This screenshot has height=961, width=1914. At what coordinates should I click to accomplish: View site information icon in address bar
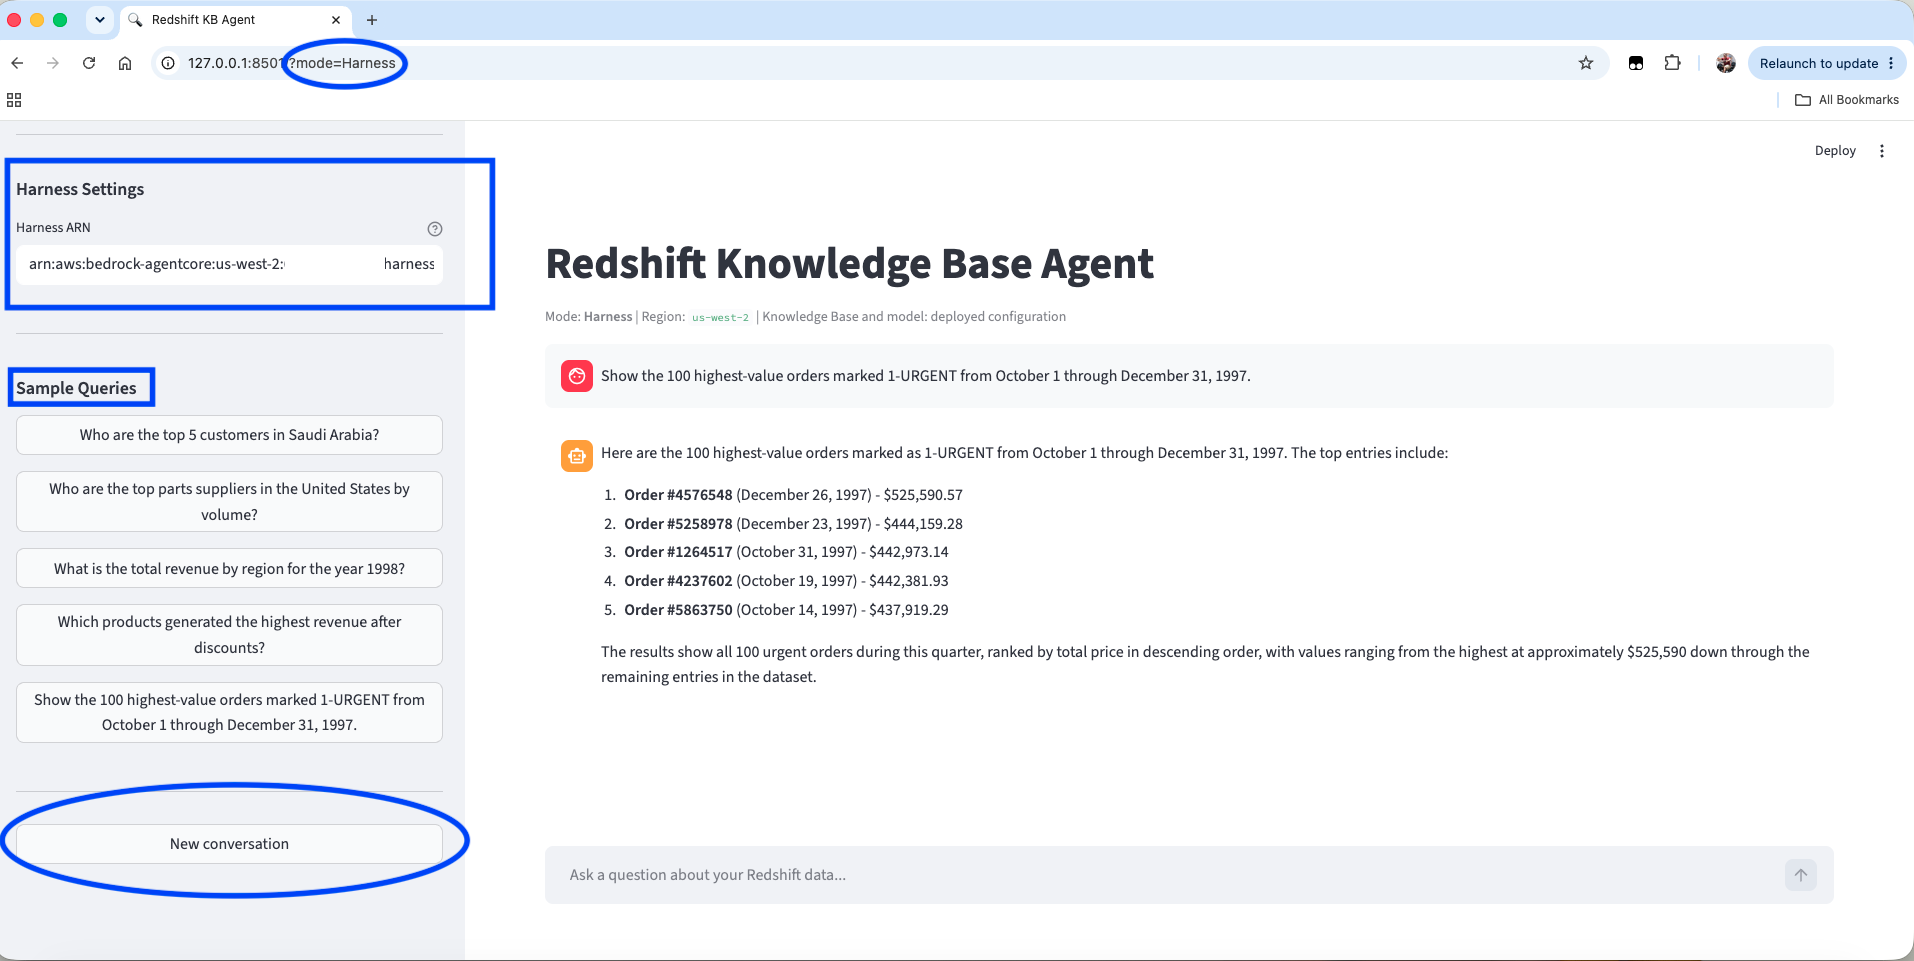coord(168,63)
